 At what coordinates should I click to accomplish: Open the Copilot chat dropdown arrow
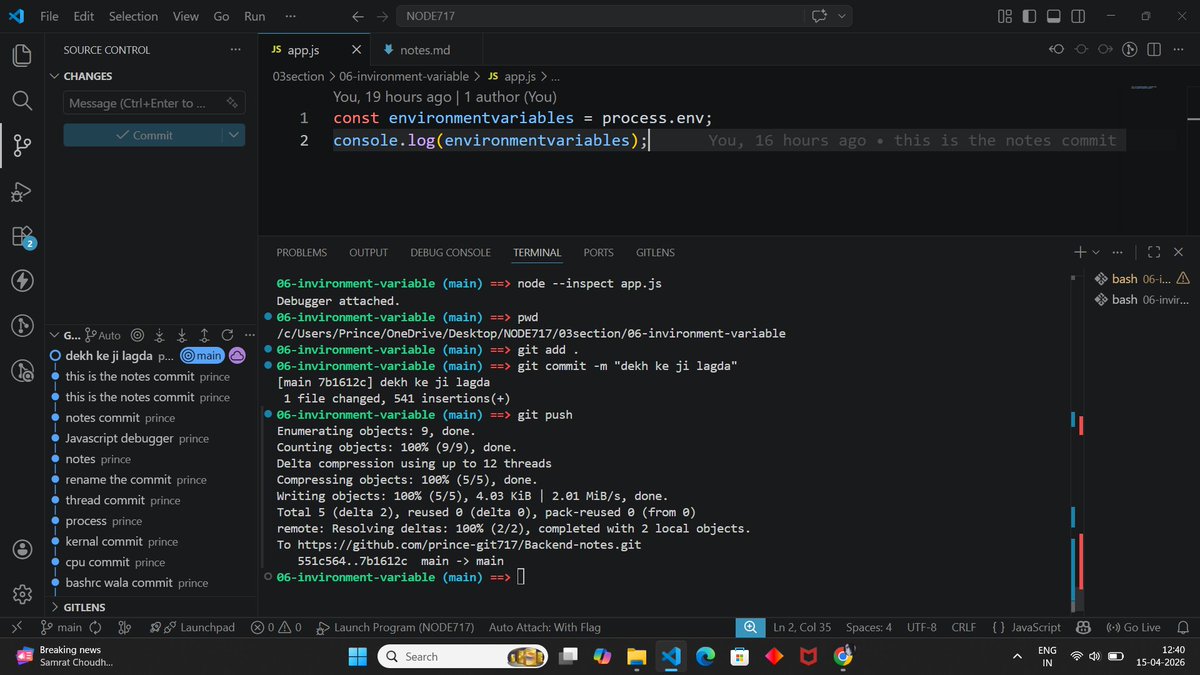[x=842, y=16]
